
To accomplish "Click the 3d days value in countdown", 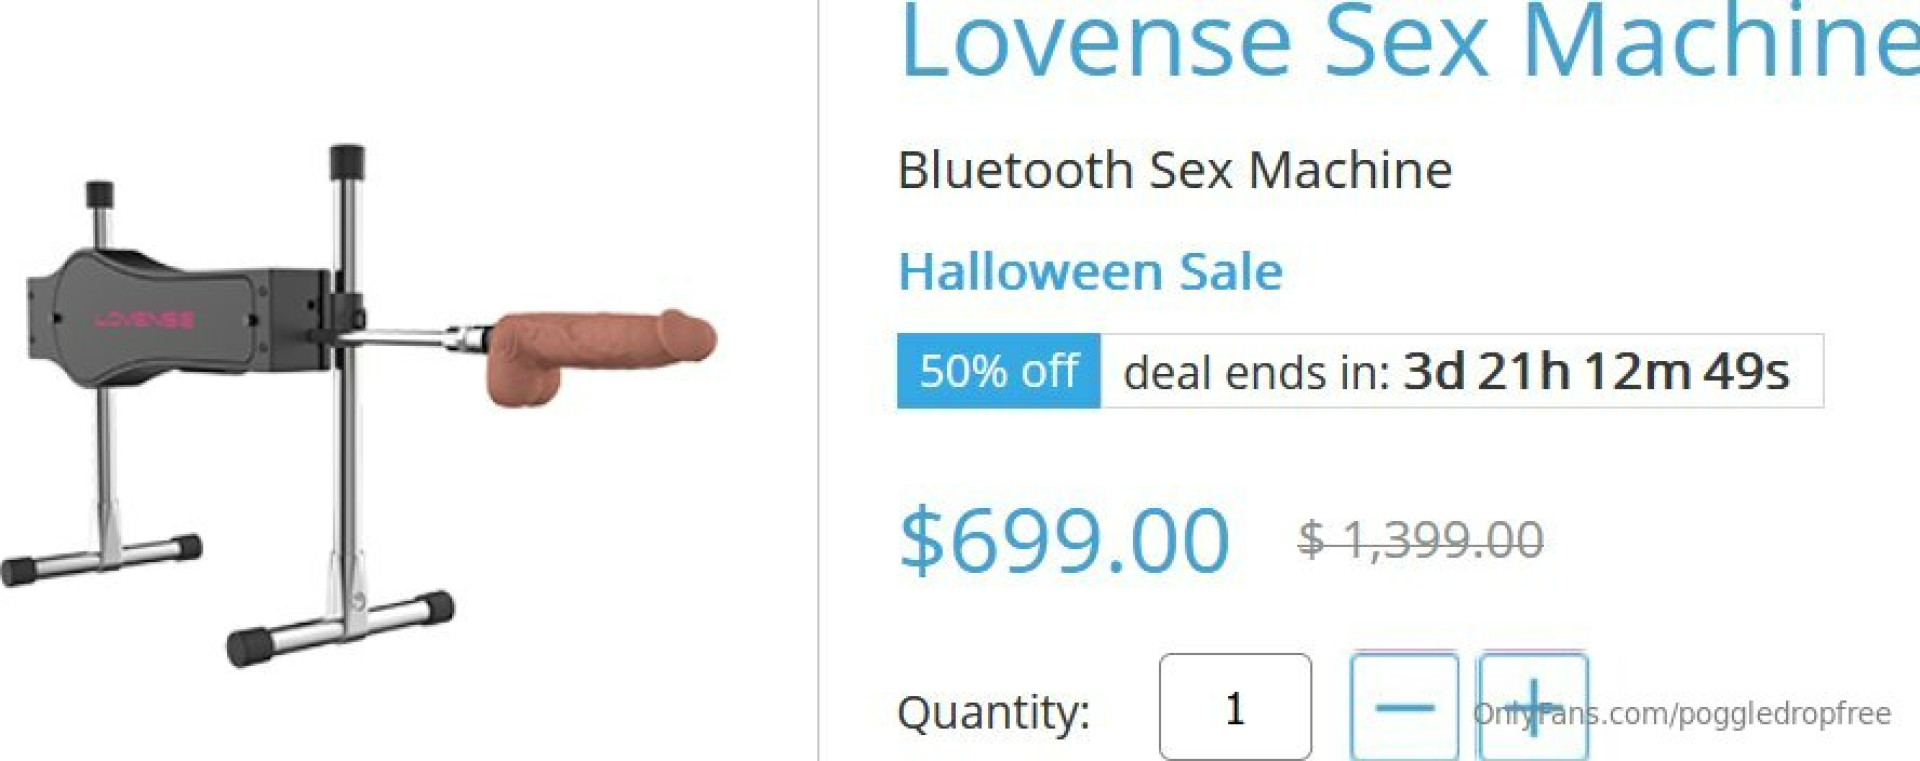I will click(1434, 371).
